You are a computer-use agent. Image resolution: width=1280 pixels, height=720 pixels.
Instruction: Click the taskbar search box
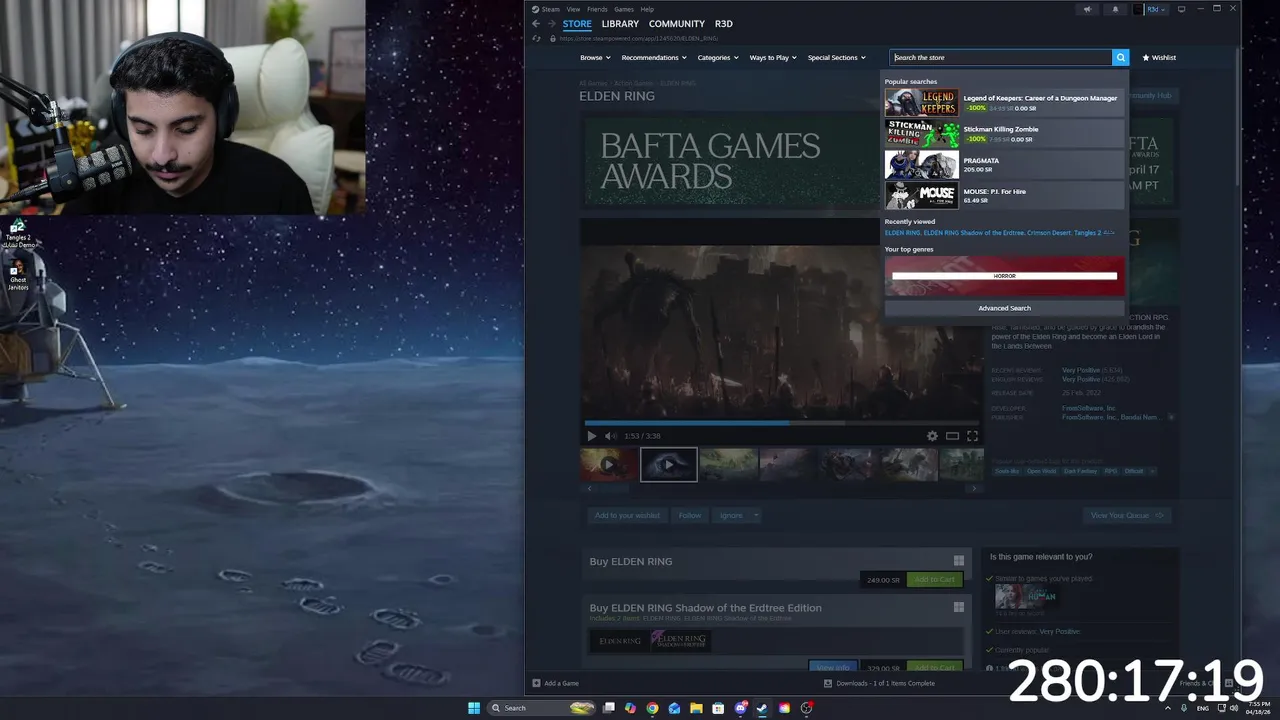click(x=541, y=708)
